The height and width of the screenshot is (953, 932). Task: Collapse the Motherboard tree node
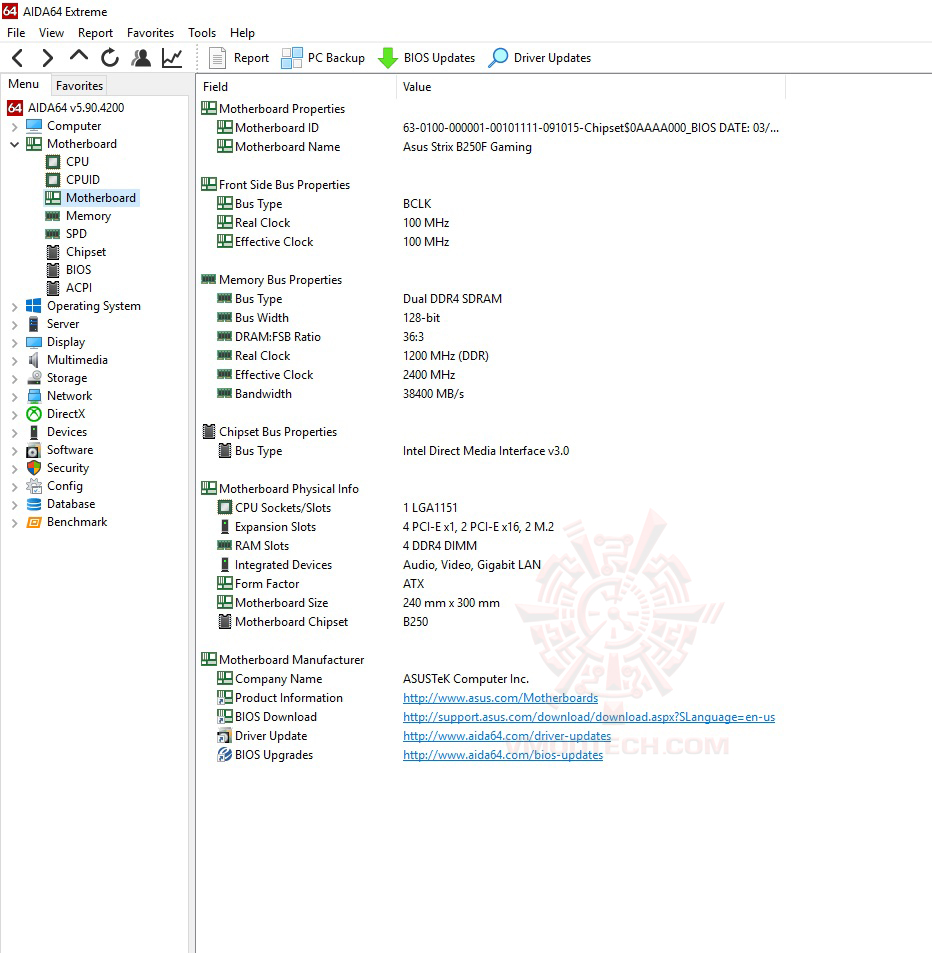[x=15, y=145]
